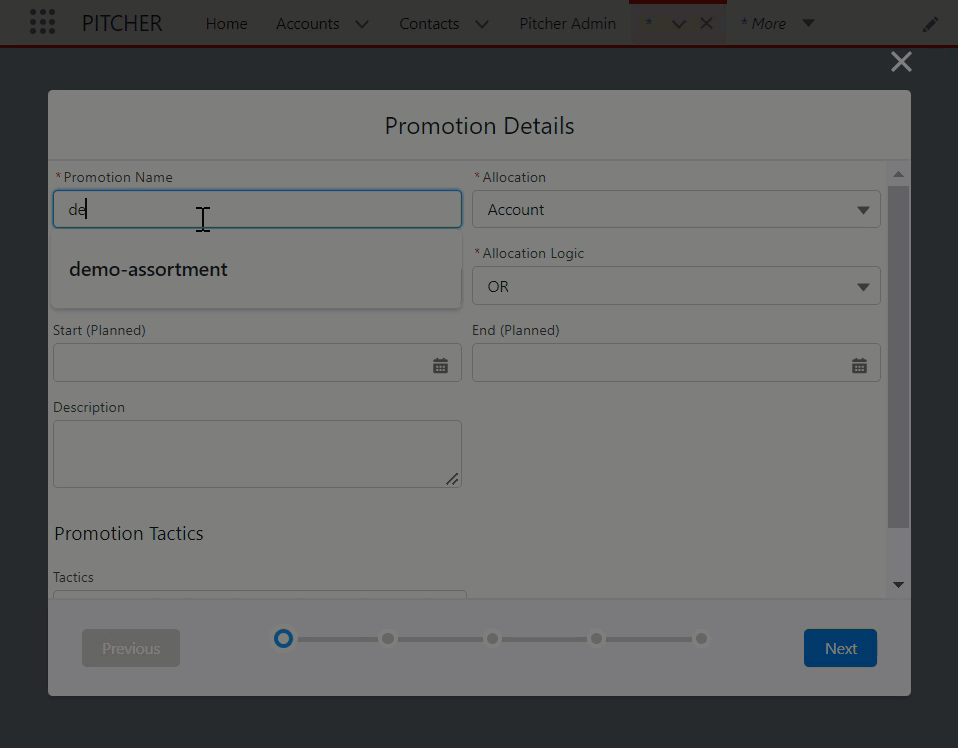This screenshot has height=748, width=958.
Task: Go to the Home tab
Action: (x=226, y=24)
